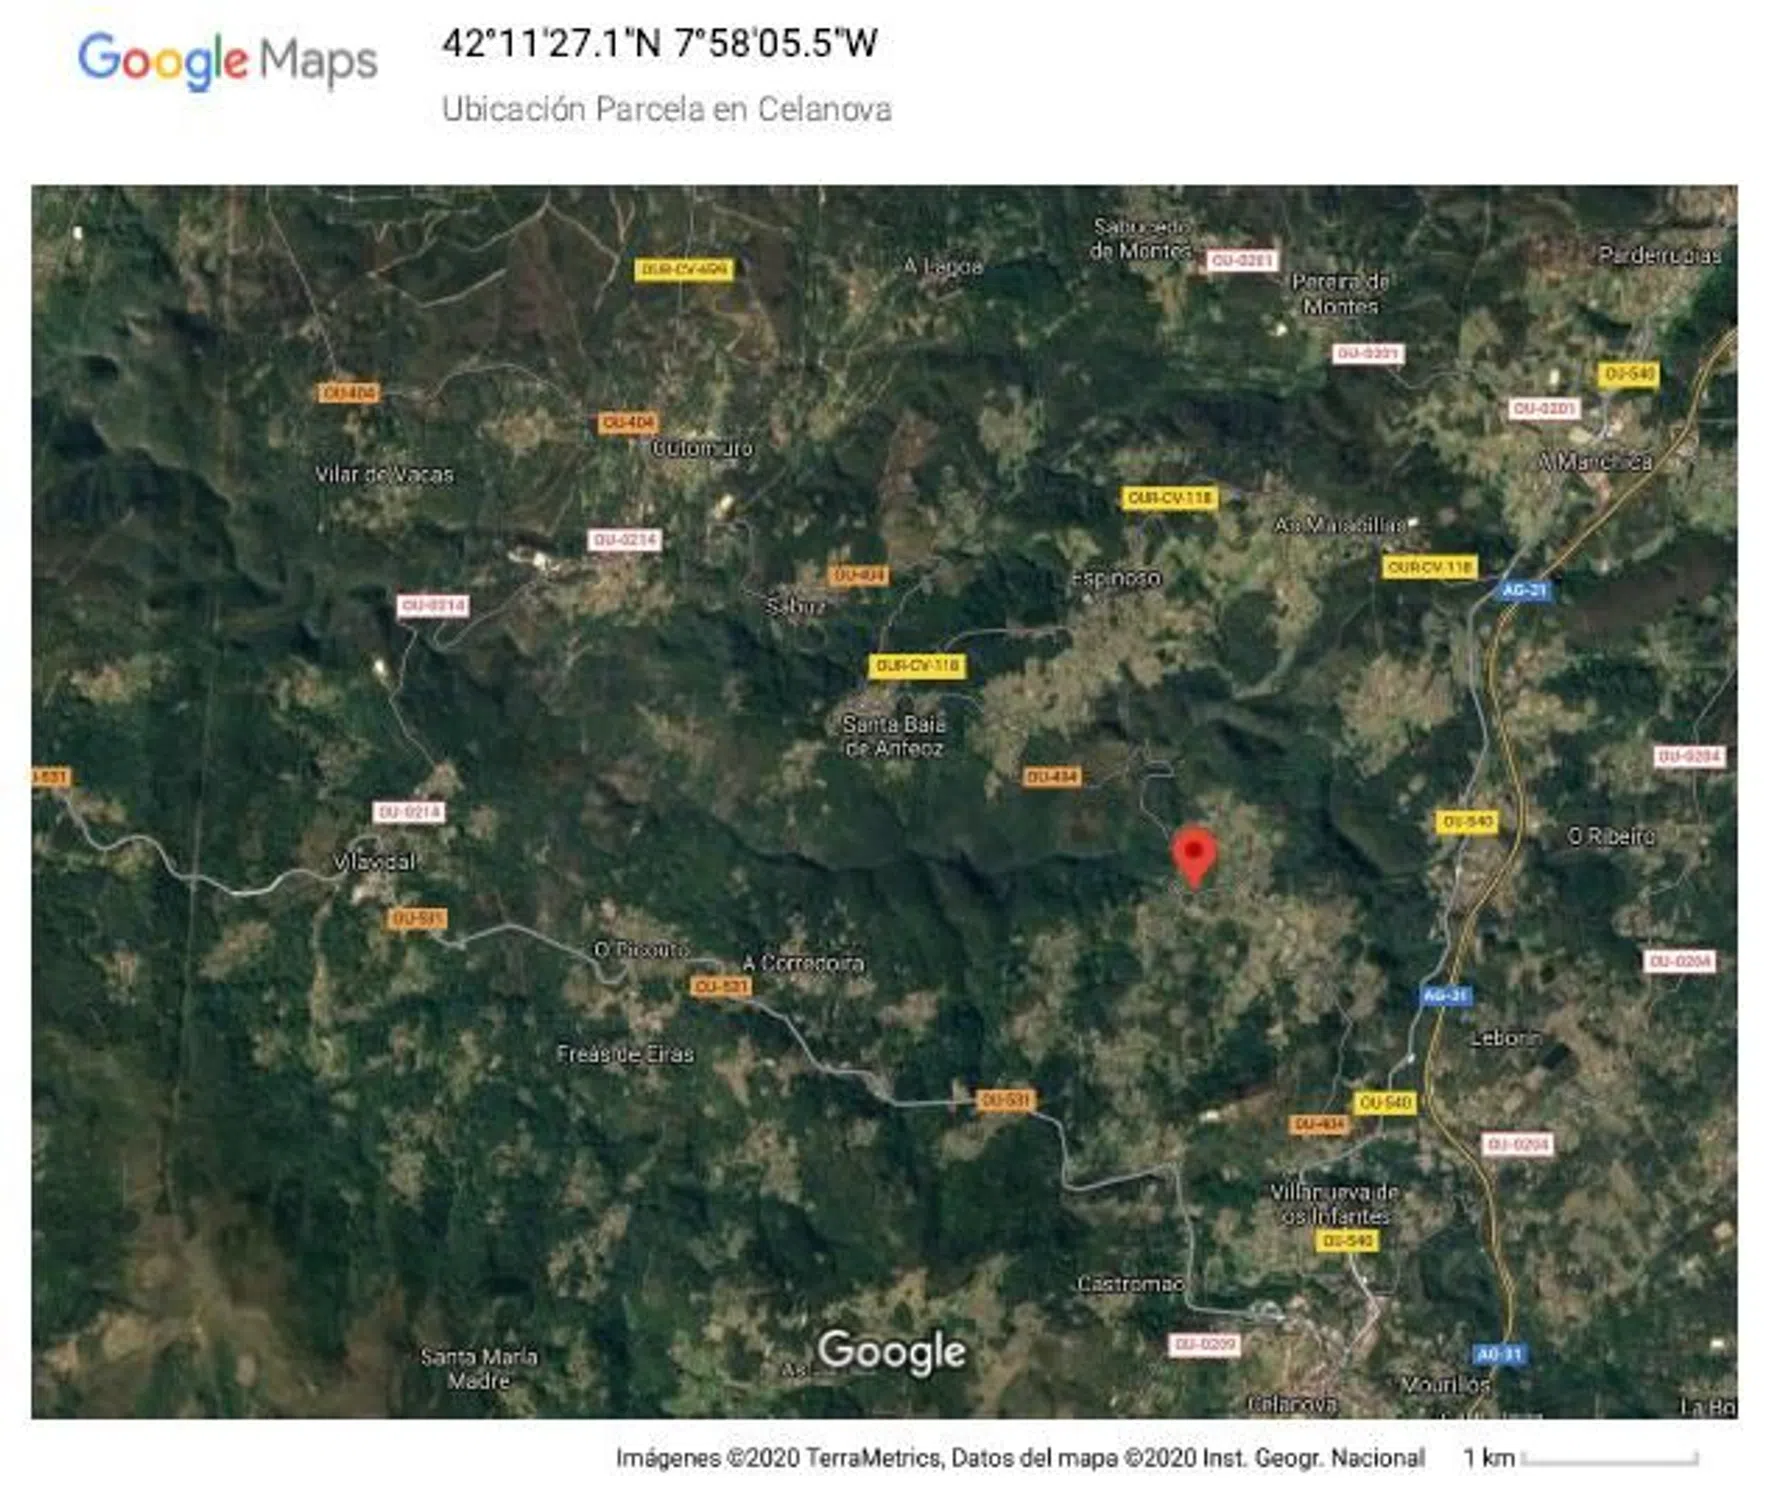This screenshot has width=1779, height=1500.
Task: Click the Ubicación Parcela en Celanova subtitle
Action: point(667,109)
